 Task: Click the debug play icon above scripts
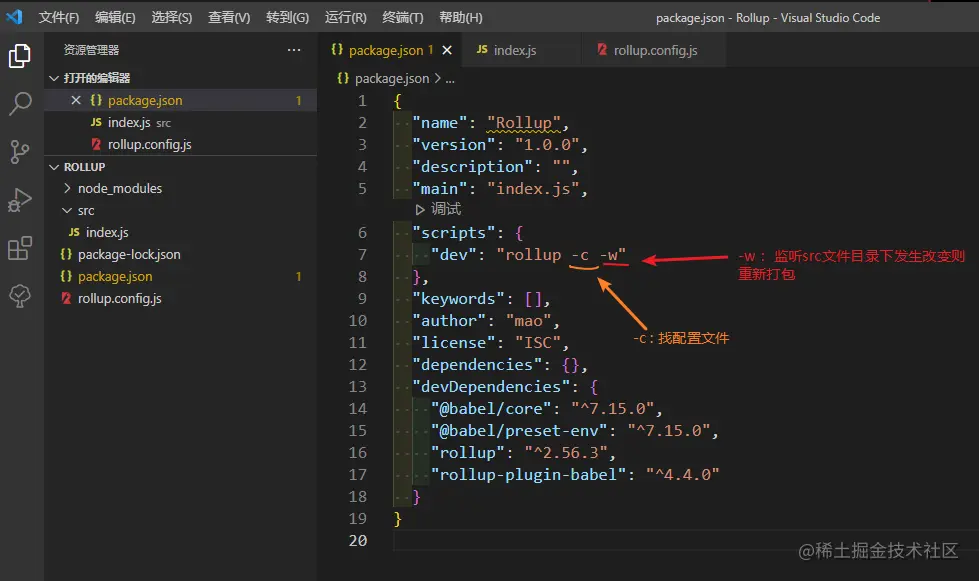pos(420,209)
